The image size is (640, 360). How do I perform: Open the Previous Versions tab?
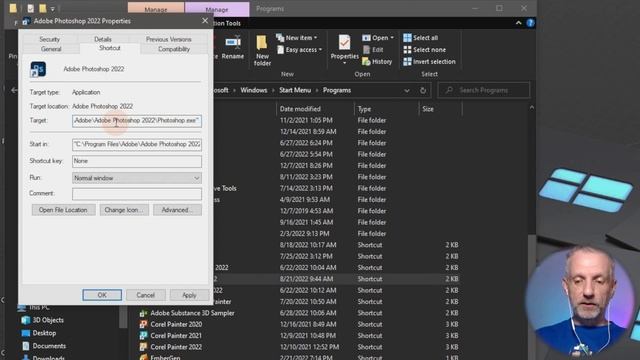pos(169,39)
